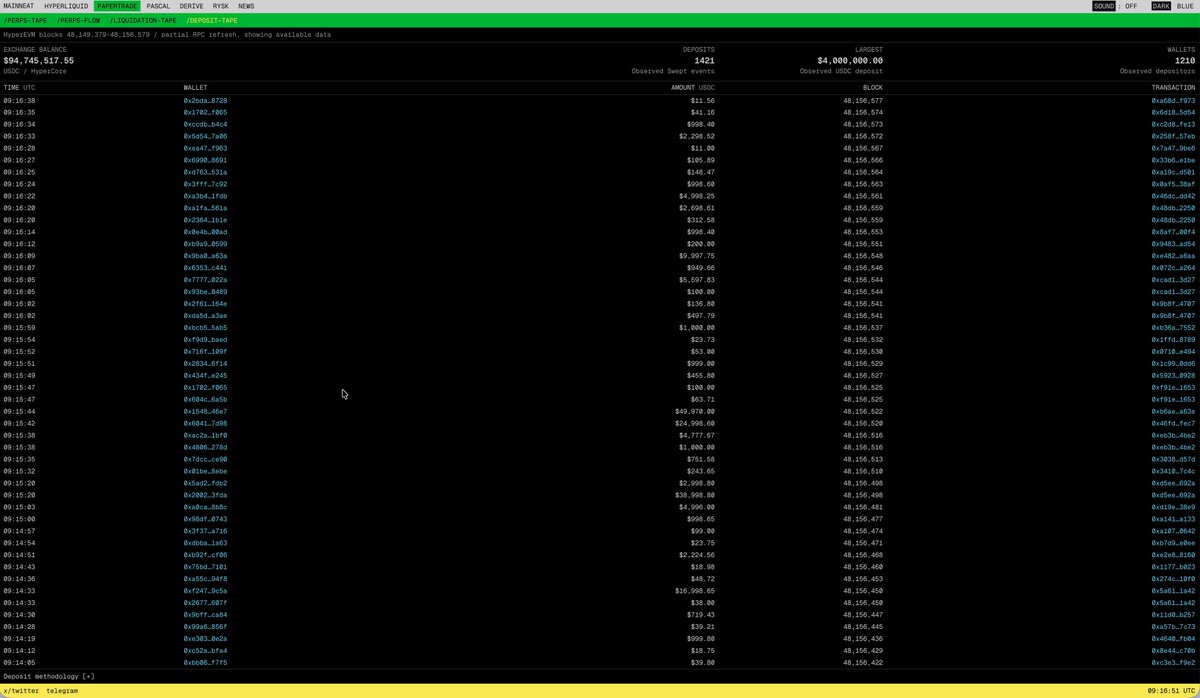This screenshot has height=698, width=1200.
Task: Click the exchange balance value $94,745,517.55
Action: tap(38, 60)
